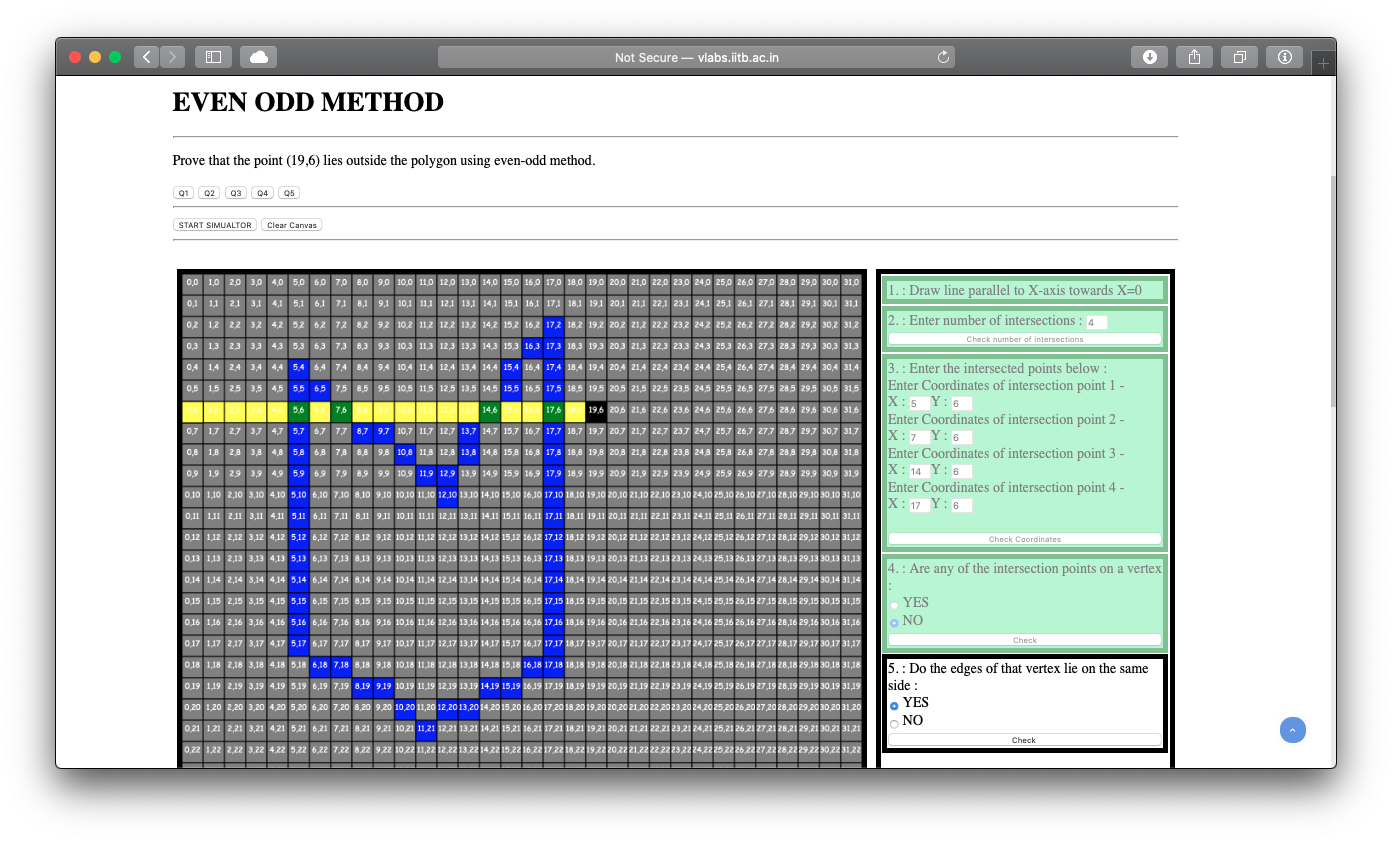Click Y field of intersection point 1
Image resolution: width=1392 pixels, height=842 pixels.
961,404
